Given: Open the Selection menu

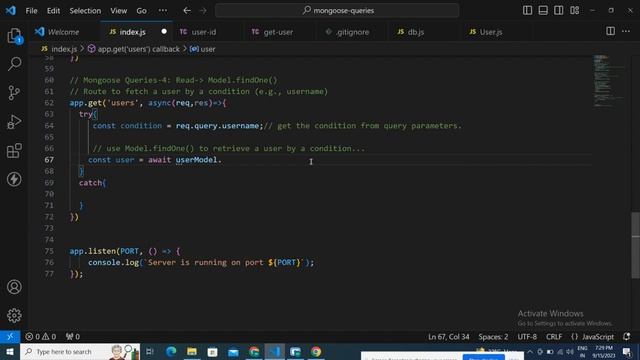Looking at the screenshot, I should (x=85, y=11).
